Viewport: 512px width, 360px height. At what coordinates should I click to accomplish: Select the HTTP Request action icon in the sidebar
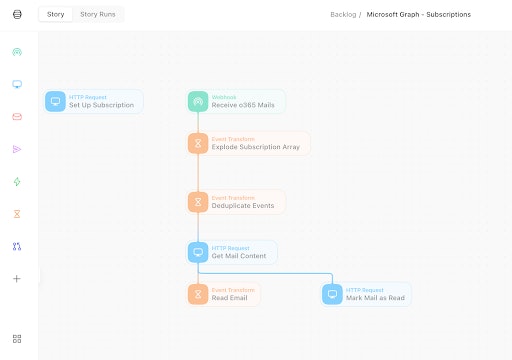coord(17,84)
